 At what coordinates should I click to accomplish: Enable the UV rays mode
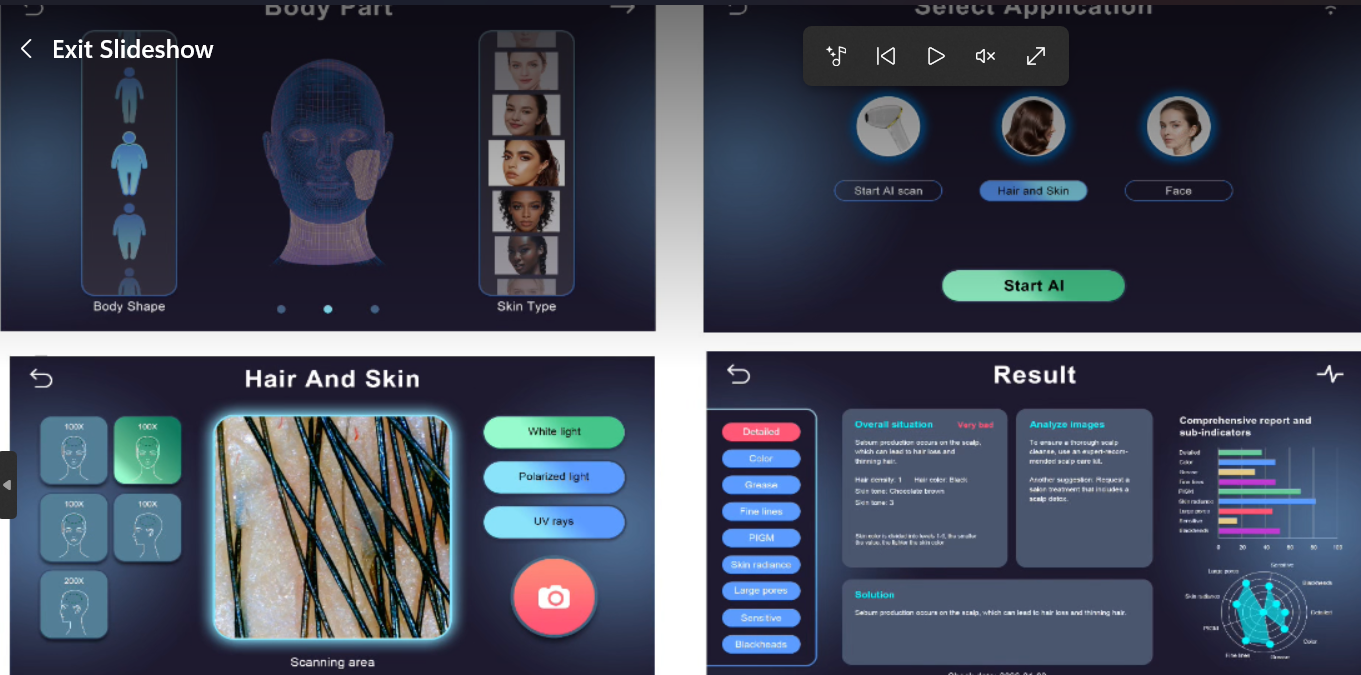[554, 521]
